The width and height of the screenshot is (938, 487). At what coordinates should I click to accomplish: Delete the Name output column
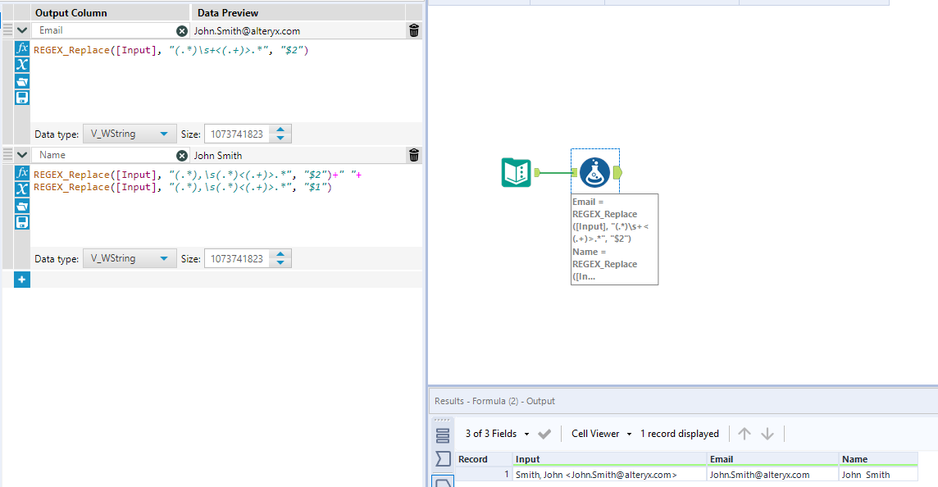[x=414, y=155]
